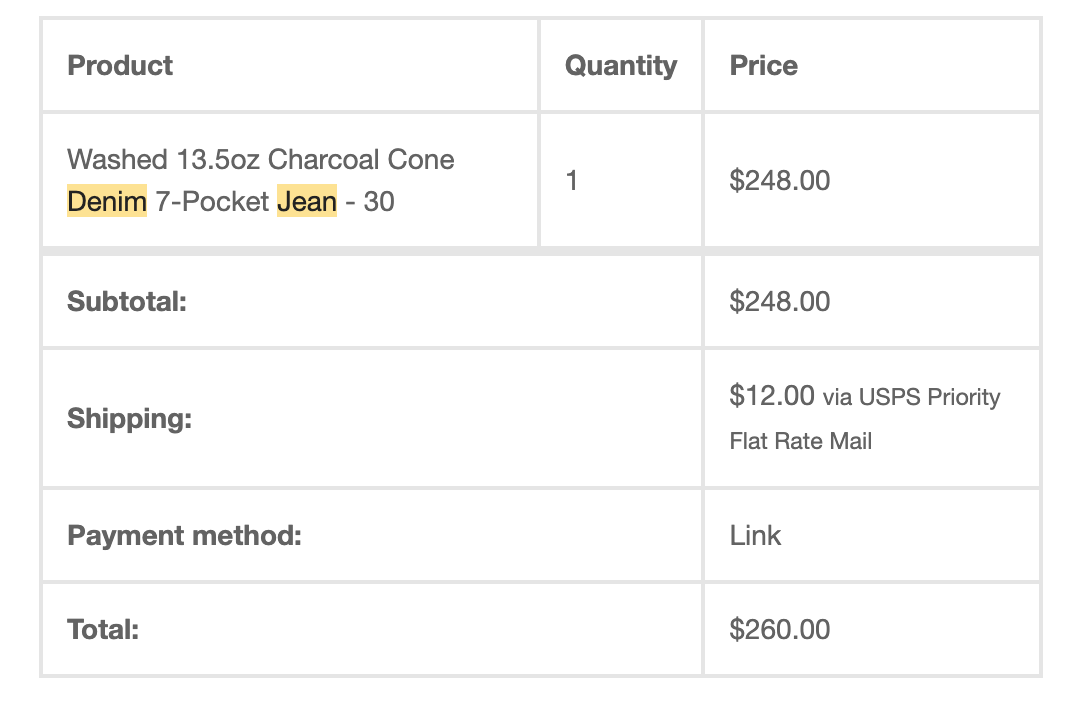The width and height of the screenshot is (1088, 724).
Task: Click the Product column header
Action: tap(119, 66)
